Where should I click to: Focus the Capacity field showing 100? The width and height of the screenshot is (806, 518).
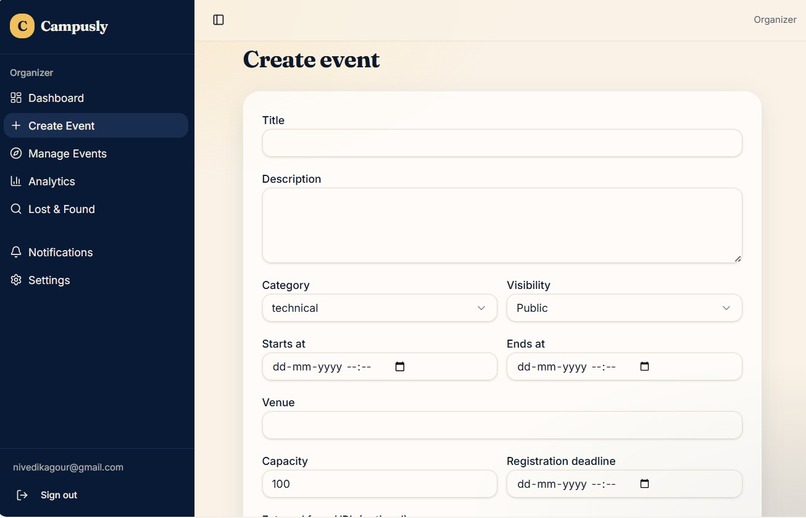click(x=379, y=484)
